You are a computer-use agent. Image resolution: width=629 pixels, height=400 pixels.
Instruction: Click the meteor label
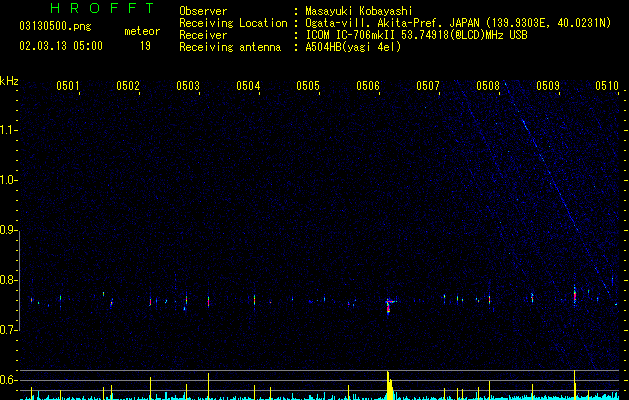142,31
